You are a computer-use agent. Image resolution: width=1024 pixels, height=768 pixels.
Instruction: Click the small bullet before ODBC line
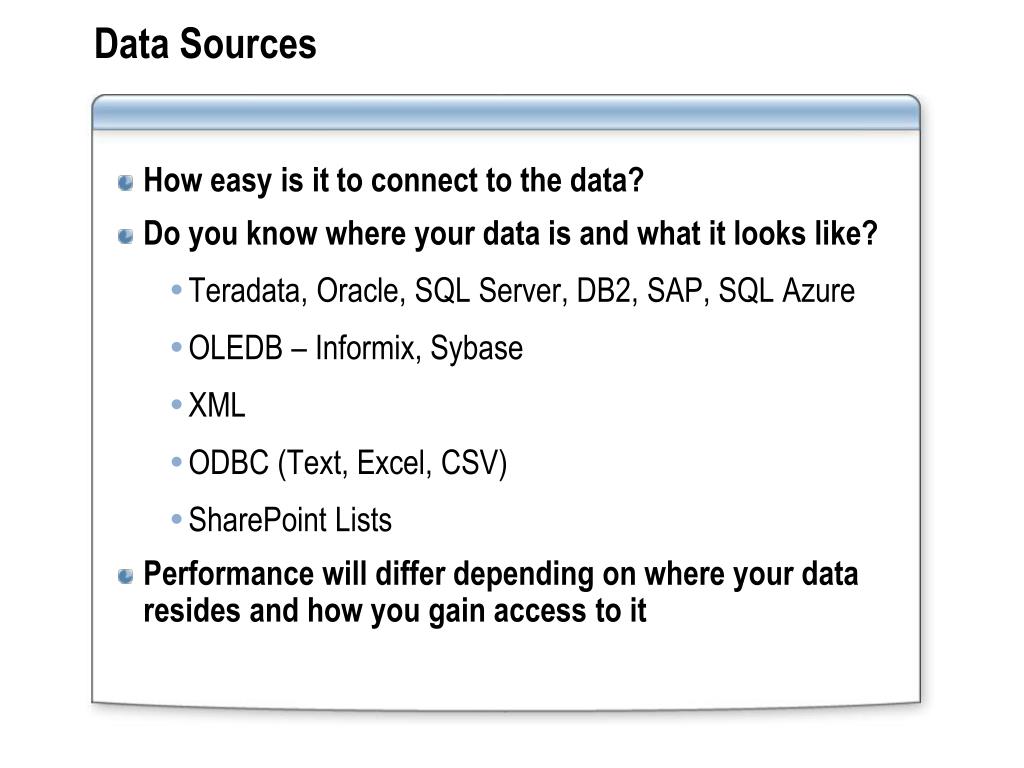coord(176,462)
